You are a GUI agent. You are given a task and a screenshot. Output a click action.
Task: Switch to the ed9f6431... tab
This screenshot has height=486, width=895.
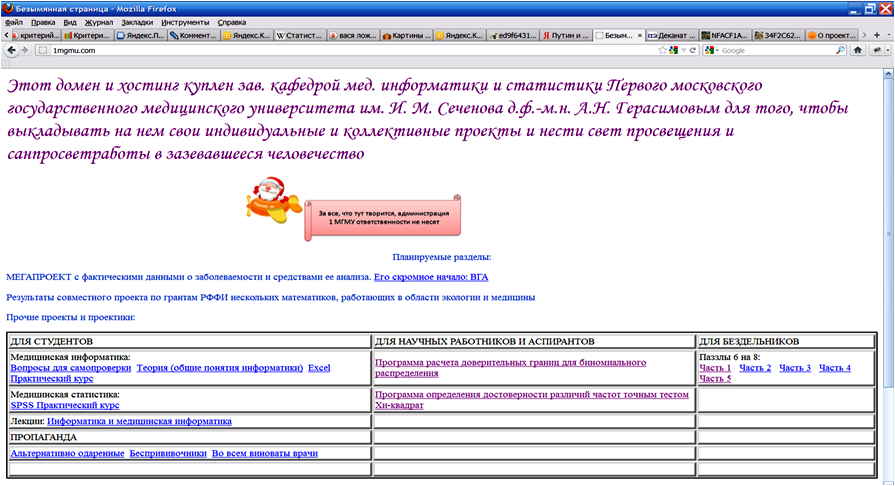point(513,35)
